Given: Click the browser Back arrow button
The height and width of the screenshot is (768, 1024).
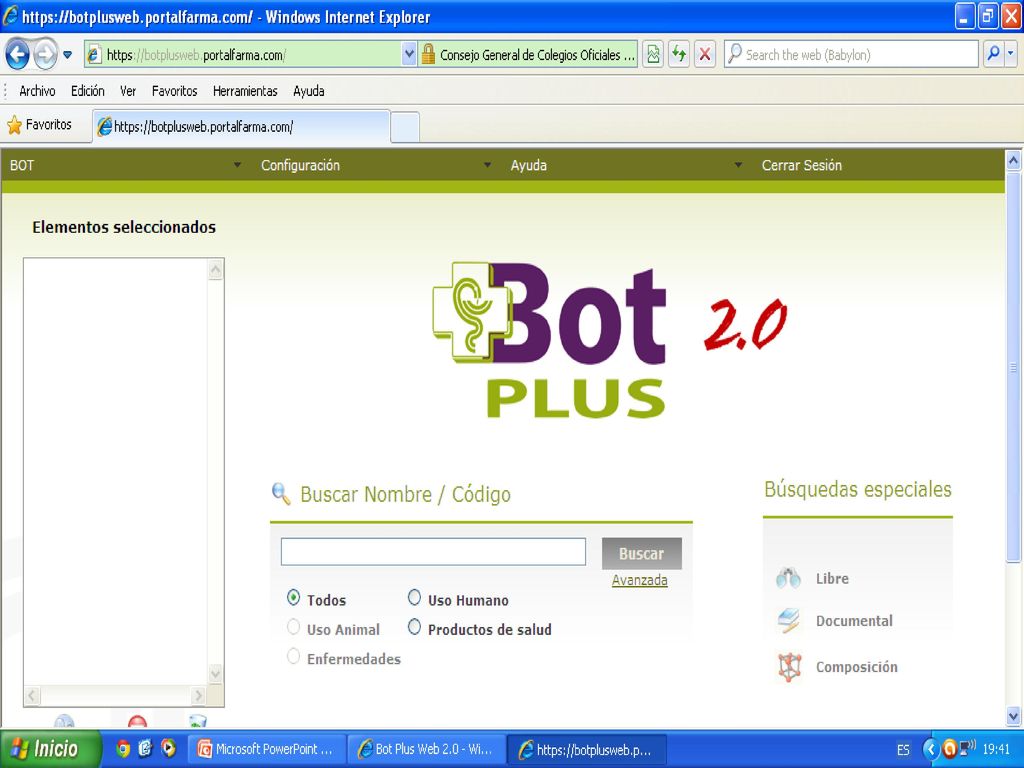Looking at the screenshot, I should point(18,54).
